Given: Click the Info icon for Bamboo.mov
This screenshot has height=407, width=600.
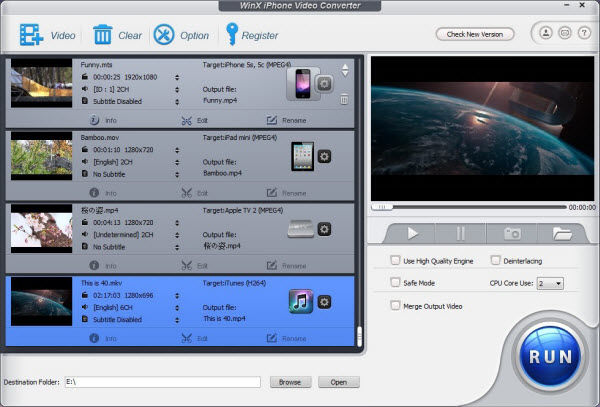Looking at the screenshot, I should [x=94, y=193].
